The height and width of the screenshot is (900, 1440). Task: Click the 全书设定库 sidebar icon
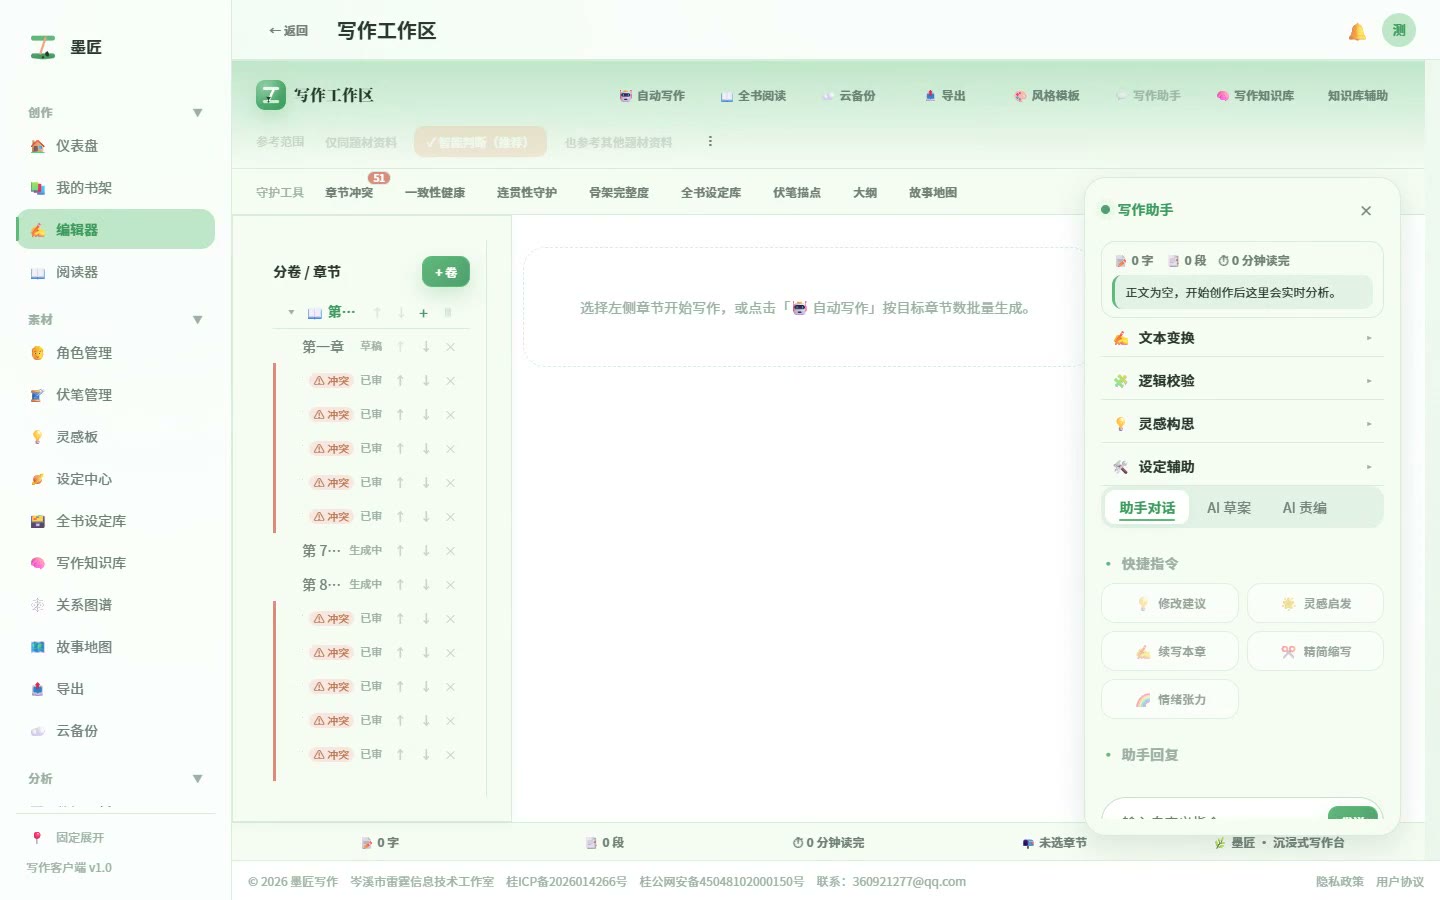coord(38,521)
